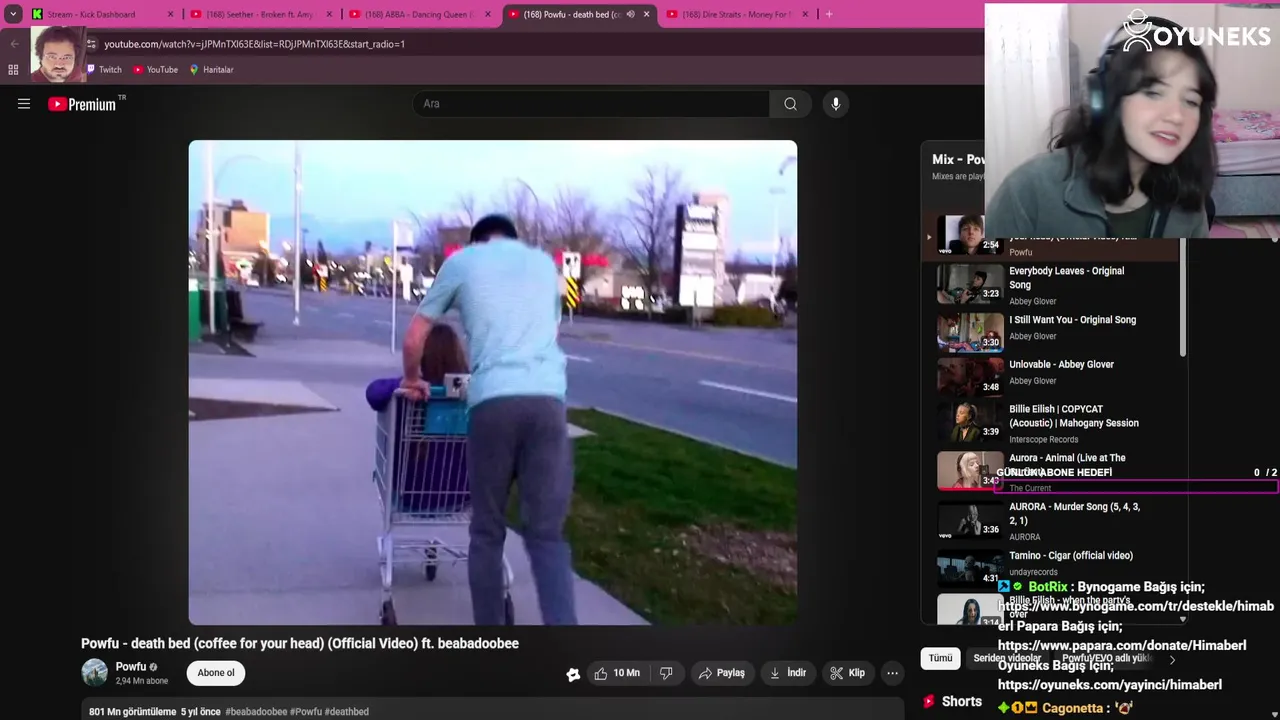
Task: Click the Paylaş share button
Action: click(722, 673)
